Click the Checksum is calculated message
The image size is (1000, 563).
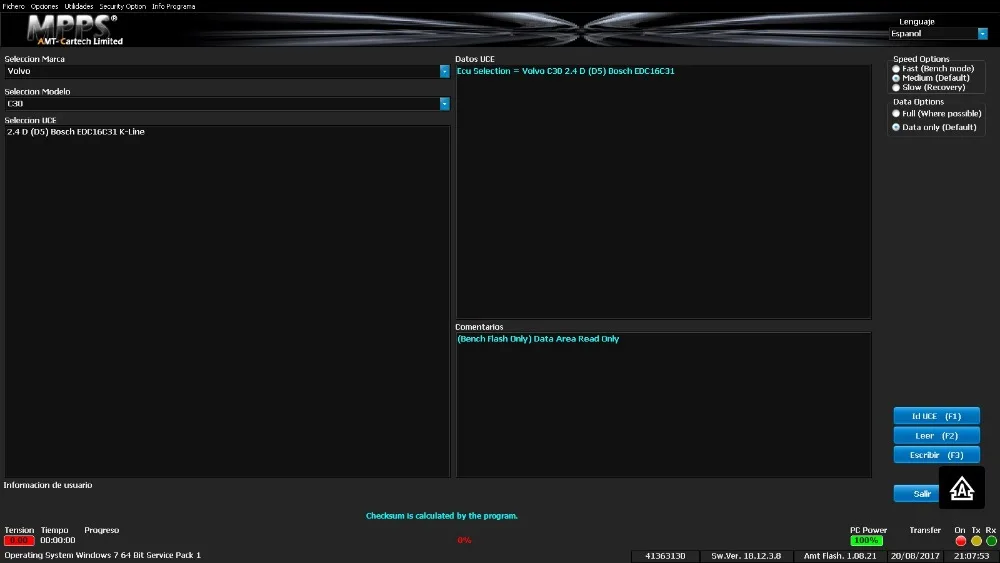pos(442,516)
